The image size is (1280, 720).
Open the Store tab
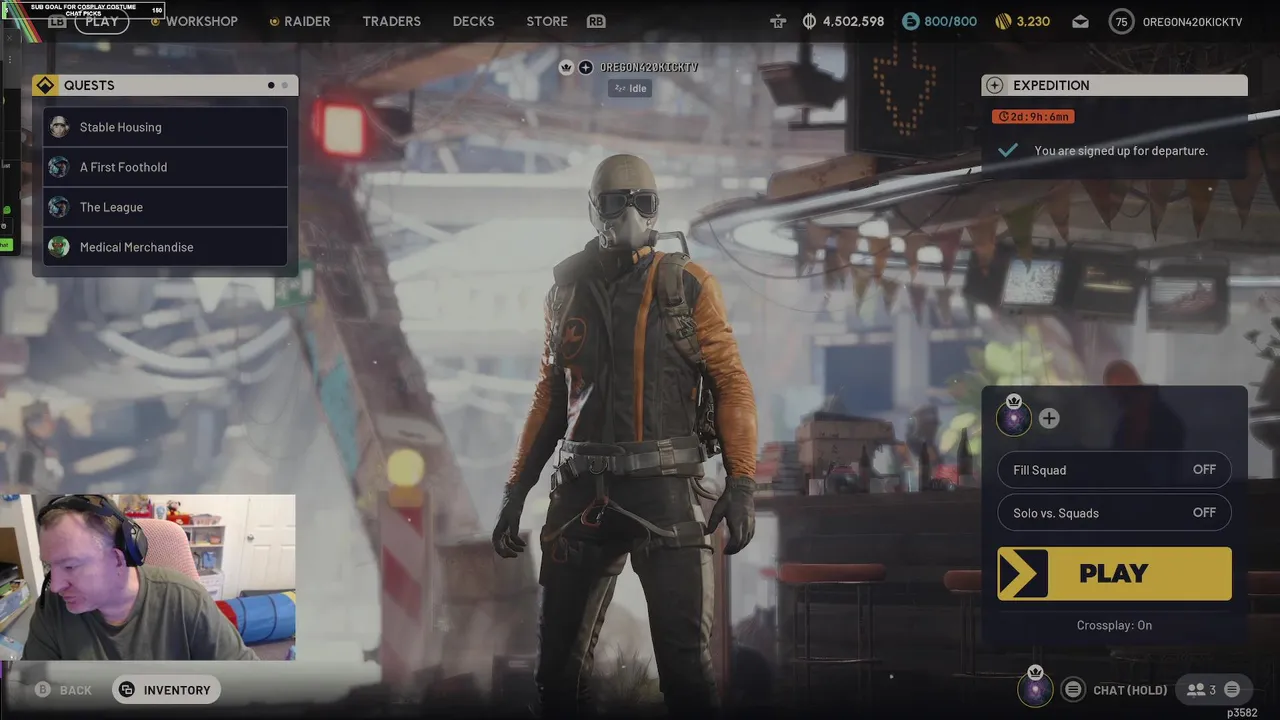[547, 21]
